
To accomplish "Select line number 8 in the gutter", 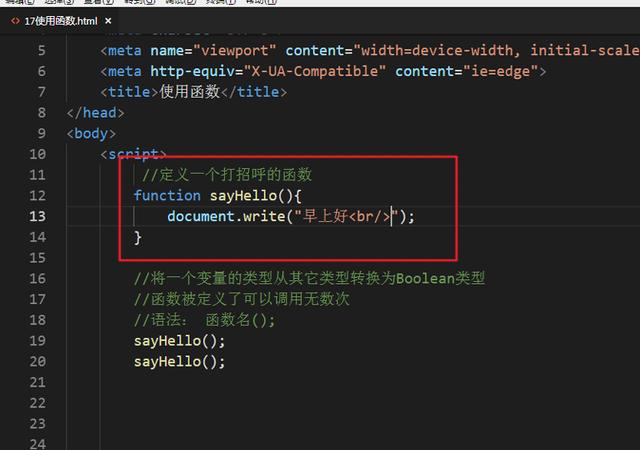I will pos(42,113).
